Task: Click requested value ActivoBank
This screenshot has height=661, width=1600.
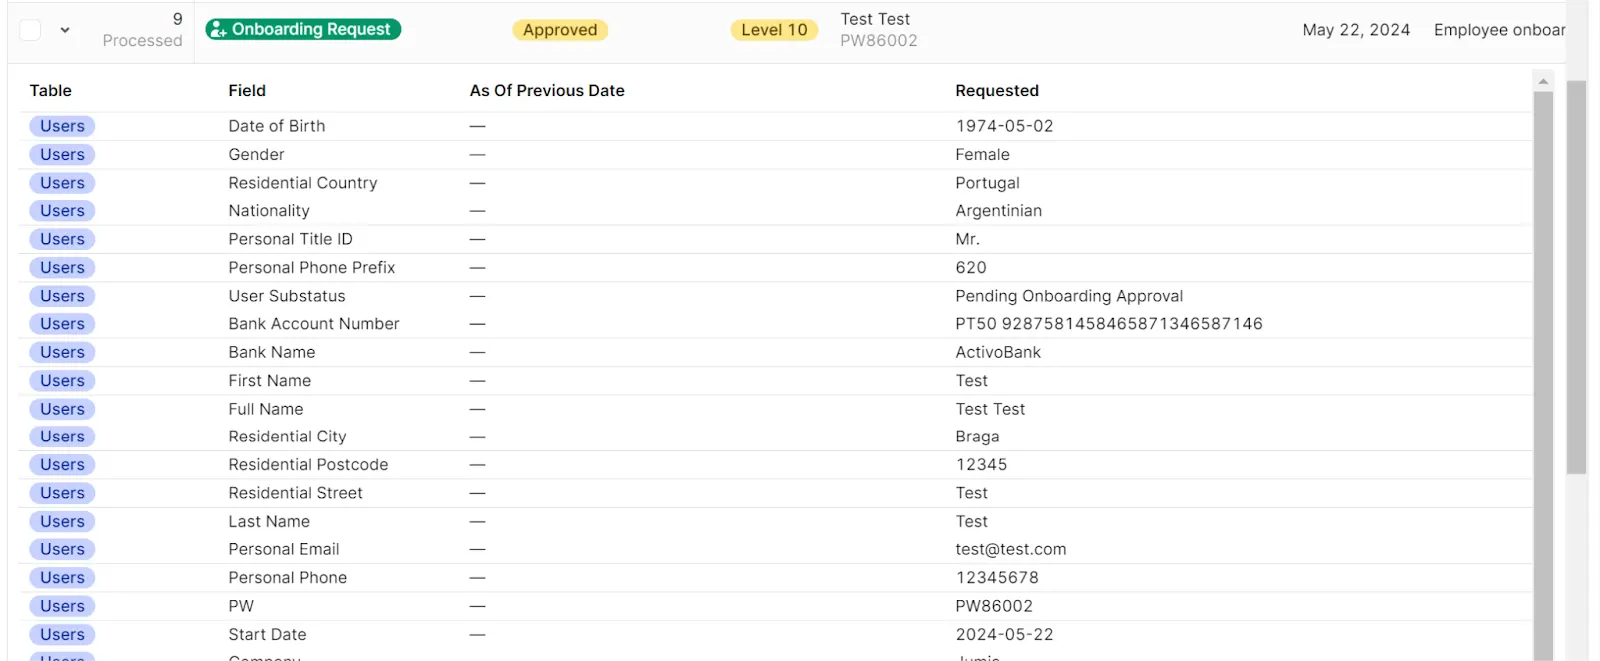Action: [x=998, y=352]
